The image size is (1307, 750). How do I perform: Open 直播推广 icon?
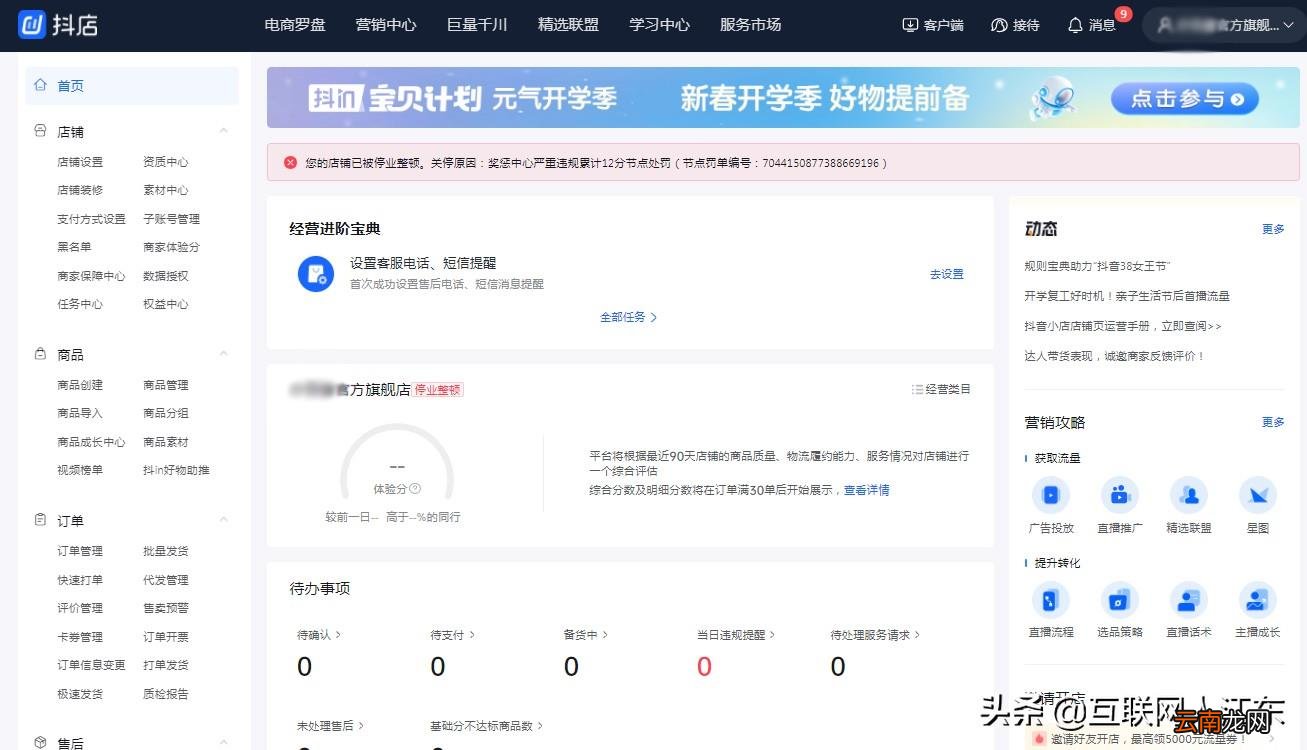[x=1120, y=495]
